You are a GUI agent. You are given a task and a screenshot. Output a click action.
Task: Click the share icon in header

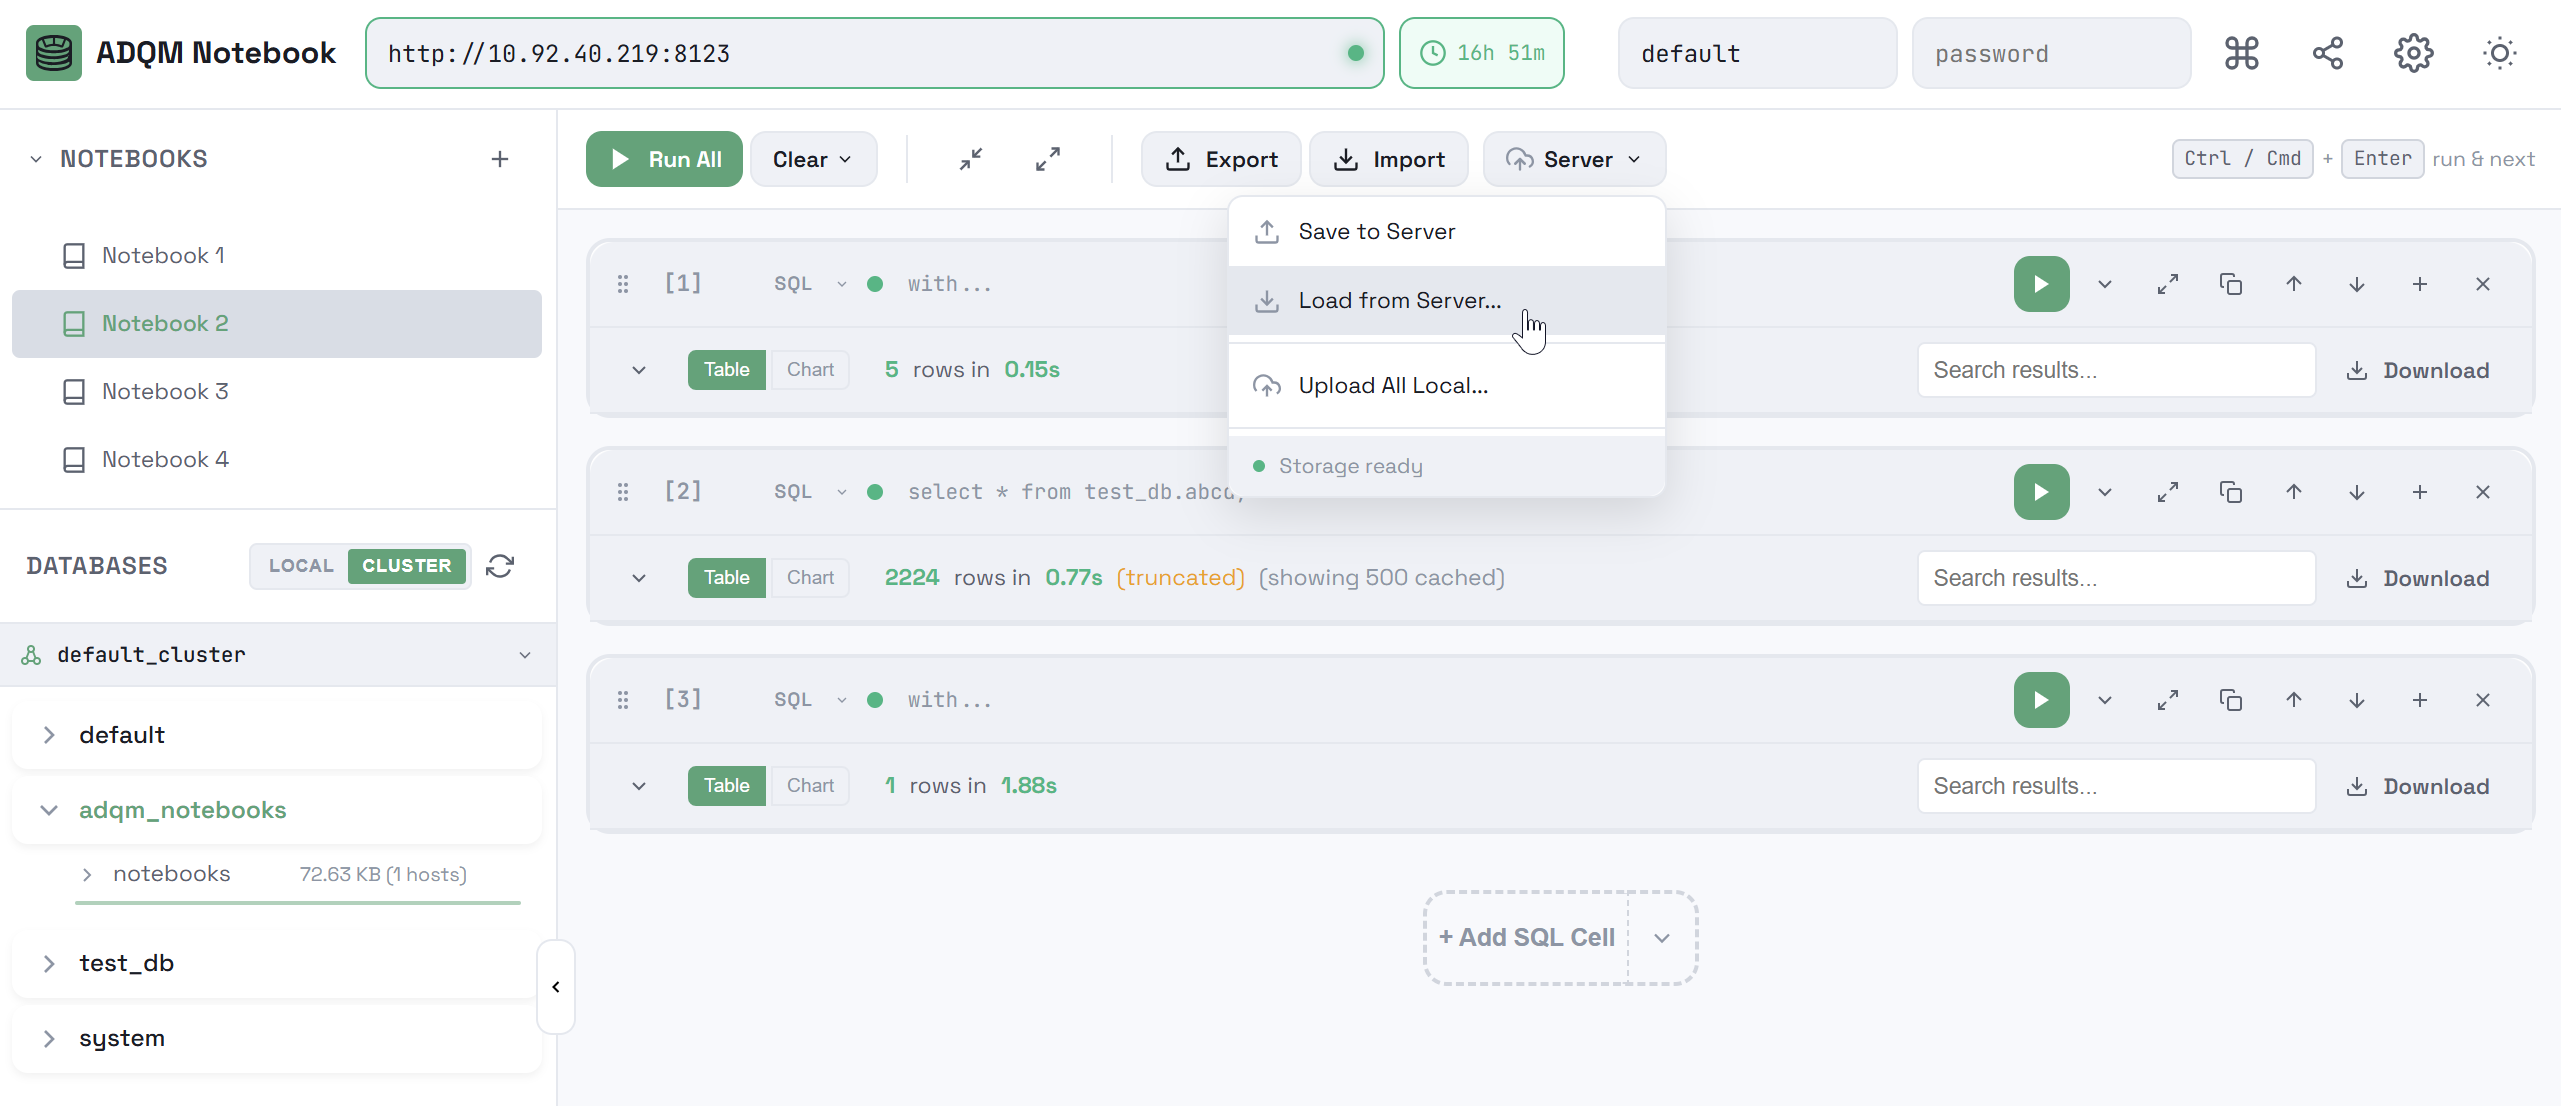[2327, 53]
